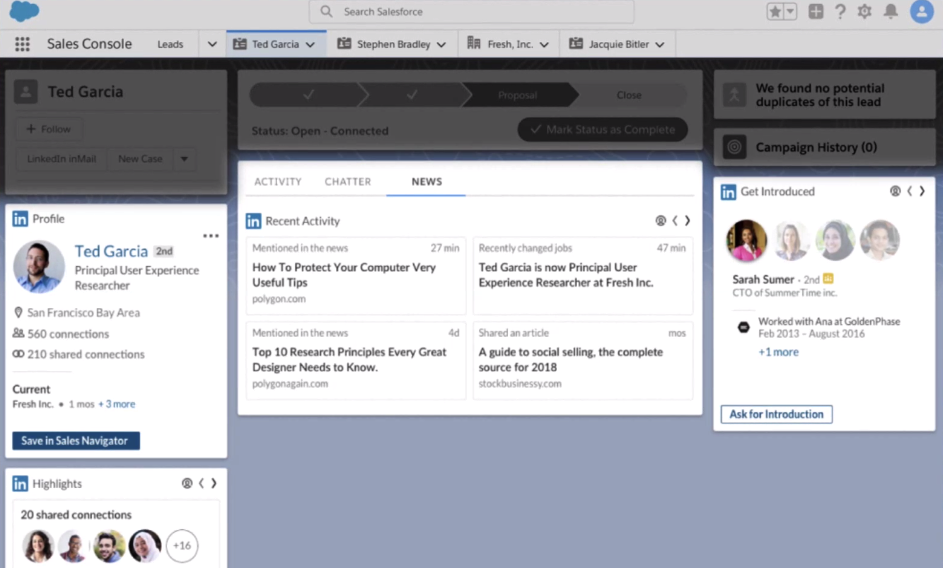Click the LinkedIn icon in Profile panel

coord(20,218)
